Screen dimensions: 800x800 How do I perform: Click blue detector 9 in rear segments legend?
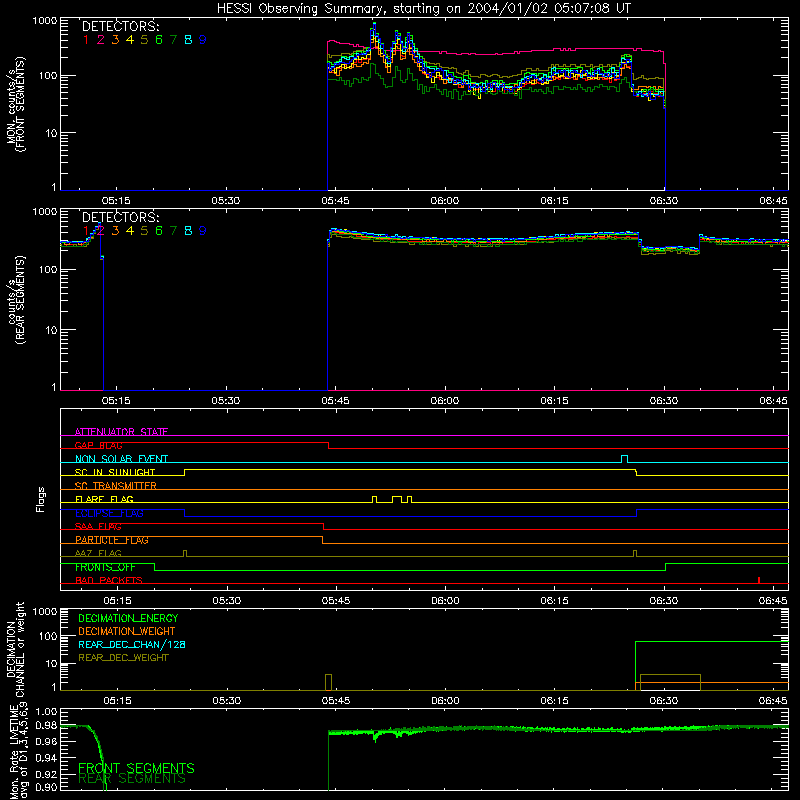pyautogui.click(x=203, y=231)
